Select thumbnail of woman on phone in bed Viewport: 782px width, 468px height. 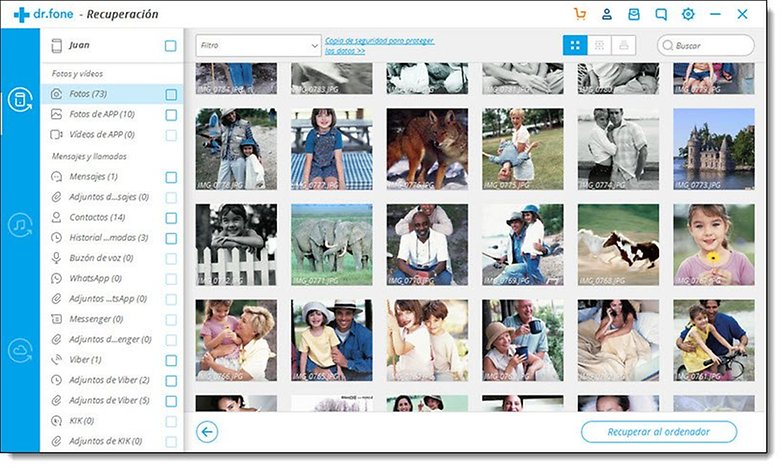(618, 340)
